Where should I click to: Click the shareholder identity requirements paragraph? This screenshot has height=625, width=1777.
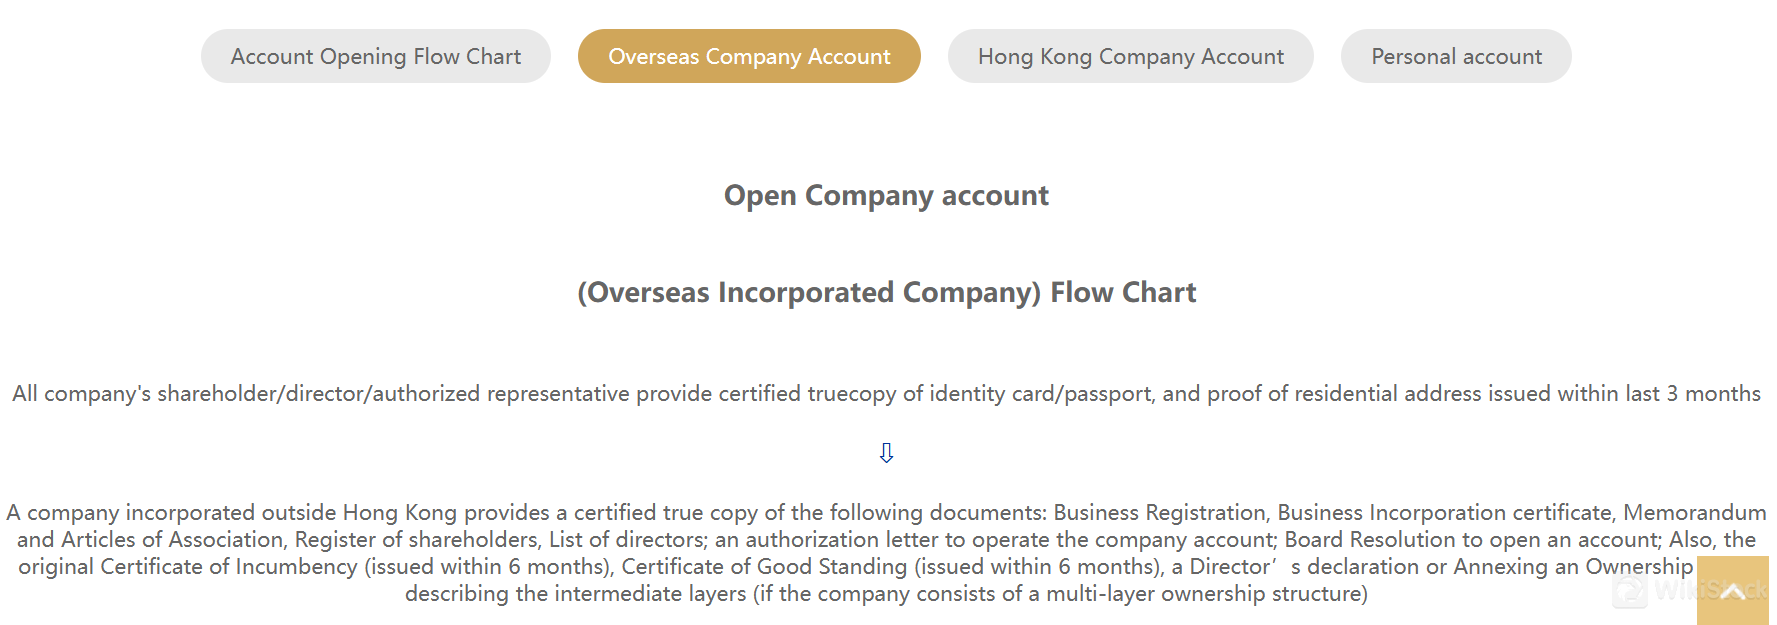click(886, 393)
